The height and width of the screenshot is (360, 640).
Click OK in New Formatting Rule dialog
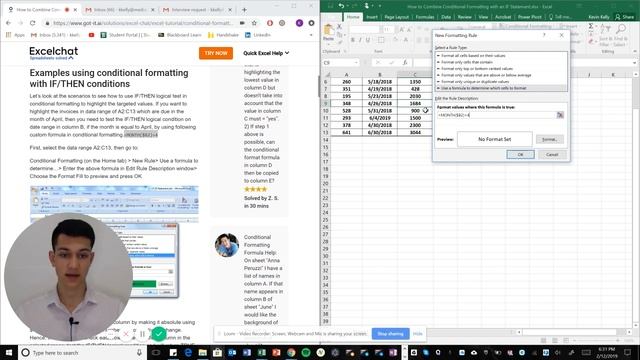pyautogui.click(x=520, y=154)
